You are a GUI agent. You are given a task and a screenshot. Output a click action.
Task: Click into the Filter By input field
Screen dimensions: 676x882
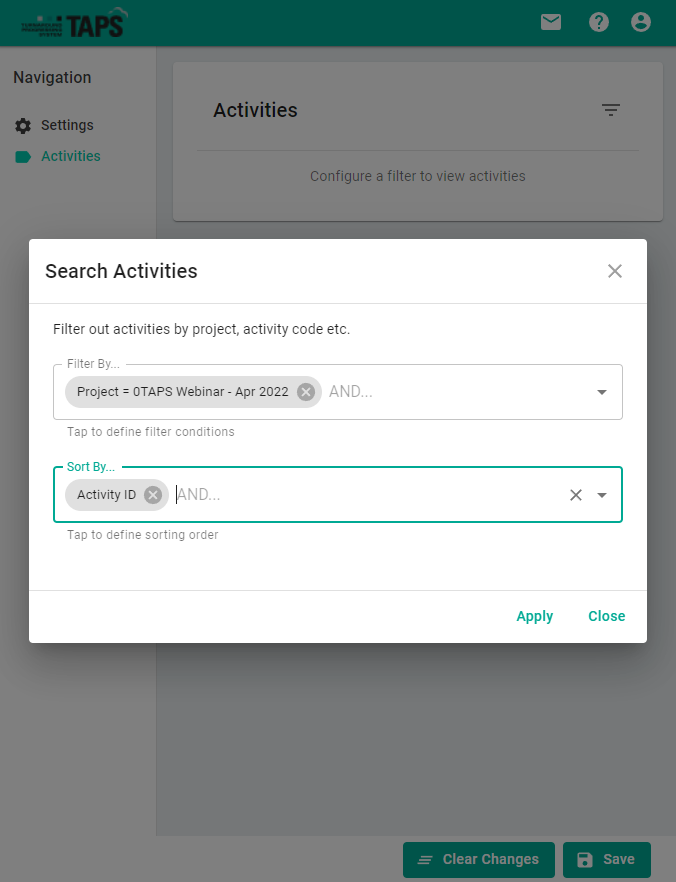click(x=455, y=392)
